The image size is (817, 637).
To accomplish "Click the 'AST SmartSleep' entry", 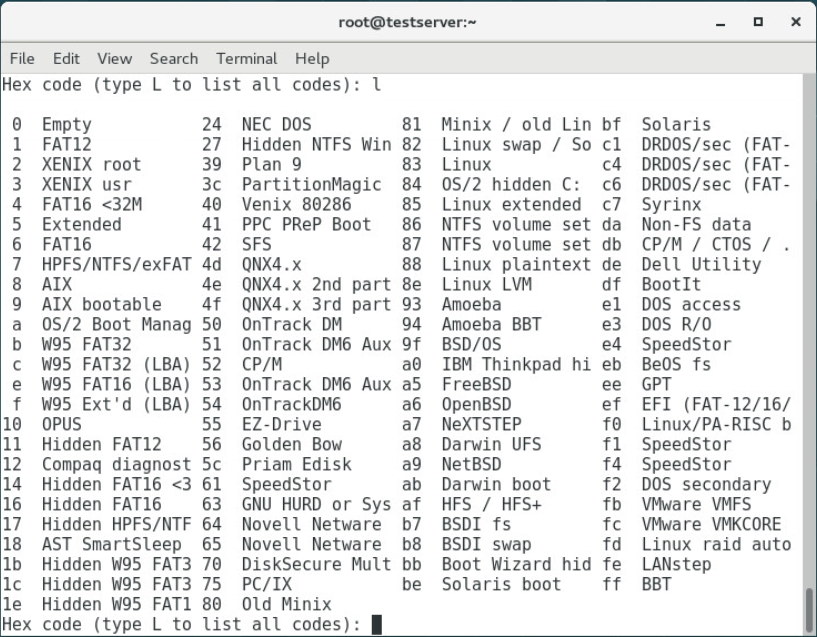I will [112, 544].
